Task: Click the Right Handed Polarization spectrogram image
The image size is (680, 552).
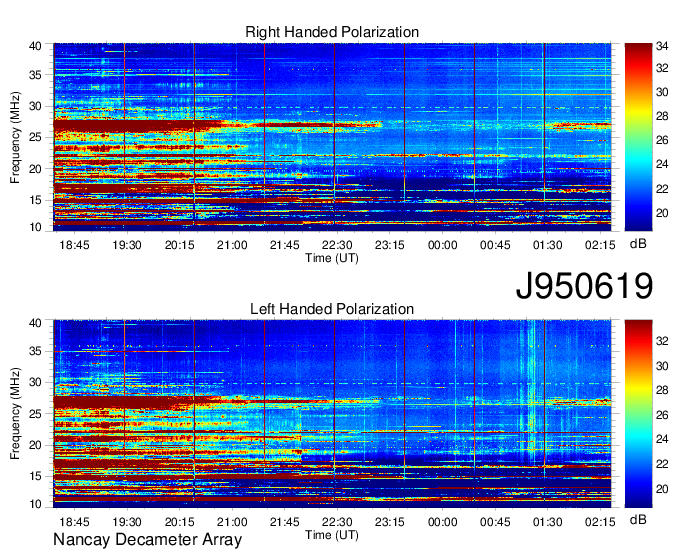Action: (332, 137)
